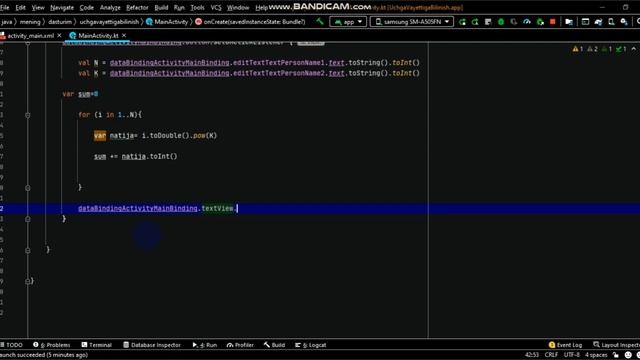Screen dimensions: 640x360
Task: Open the Window menu
Action: point(238,7)
